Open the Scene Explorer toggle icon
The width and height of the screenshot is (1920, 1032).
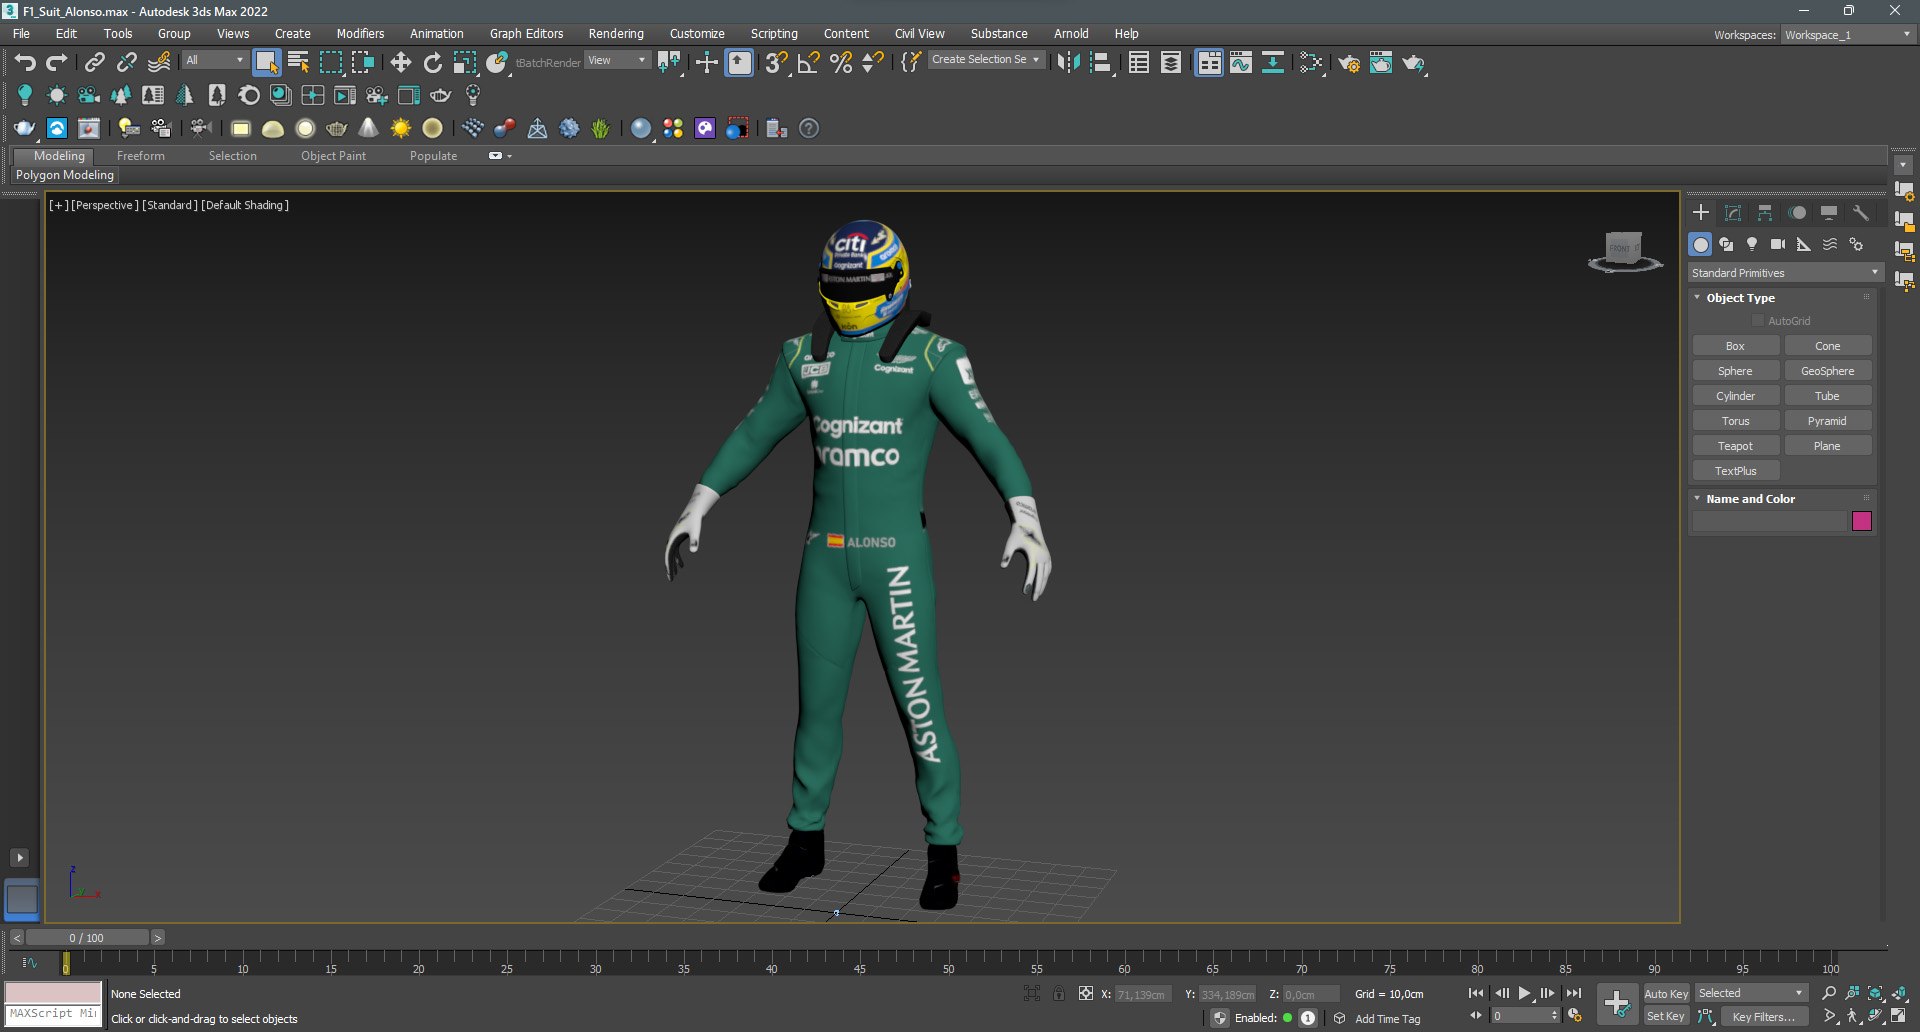pos(1138,63)
